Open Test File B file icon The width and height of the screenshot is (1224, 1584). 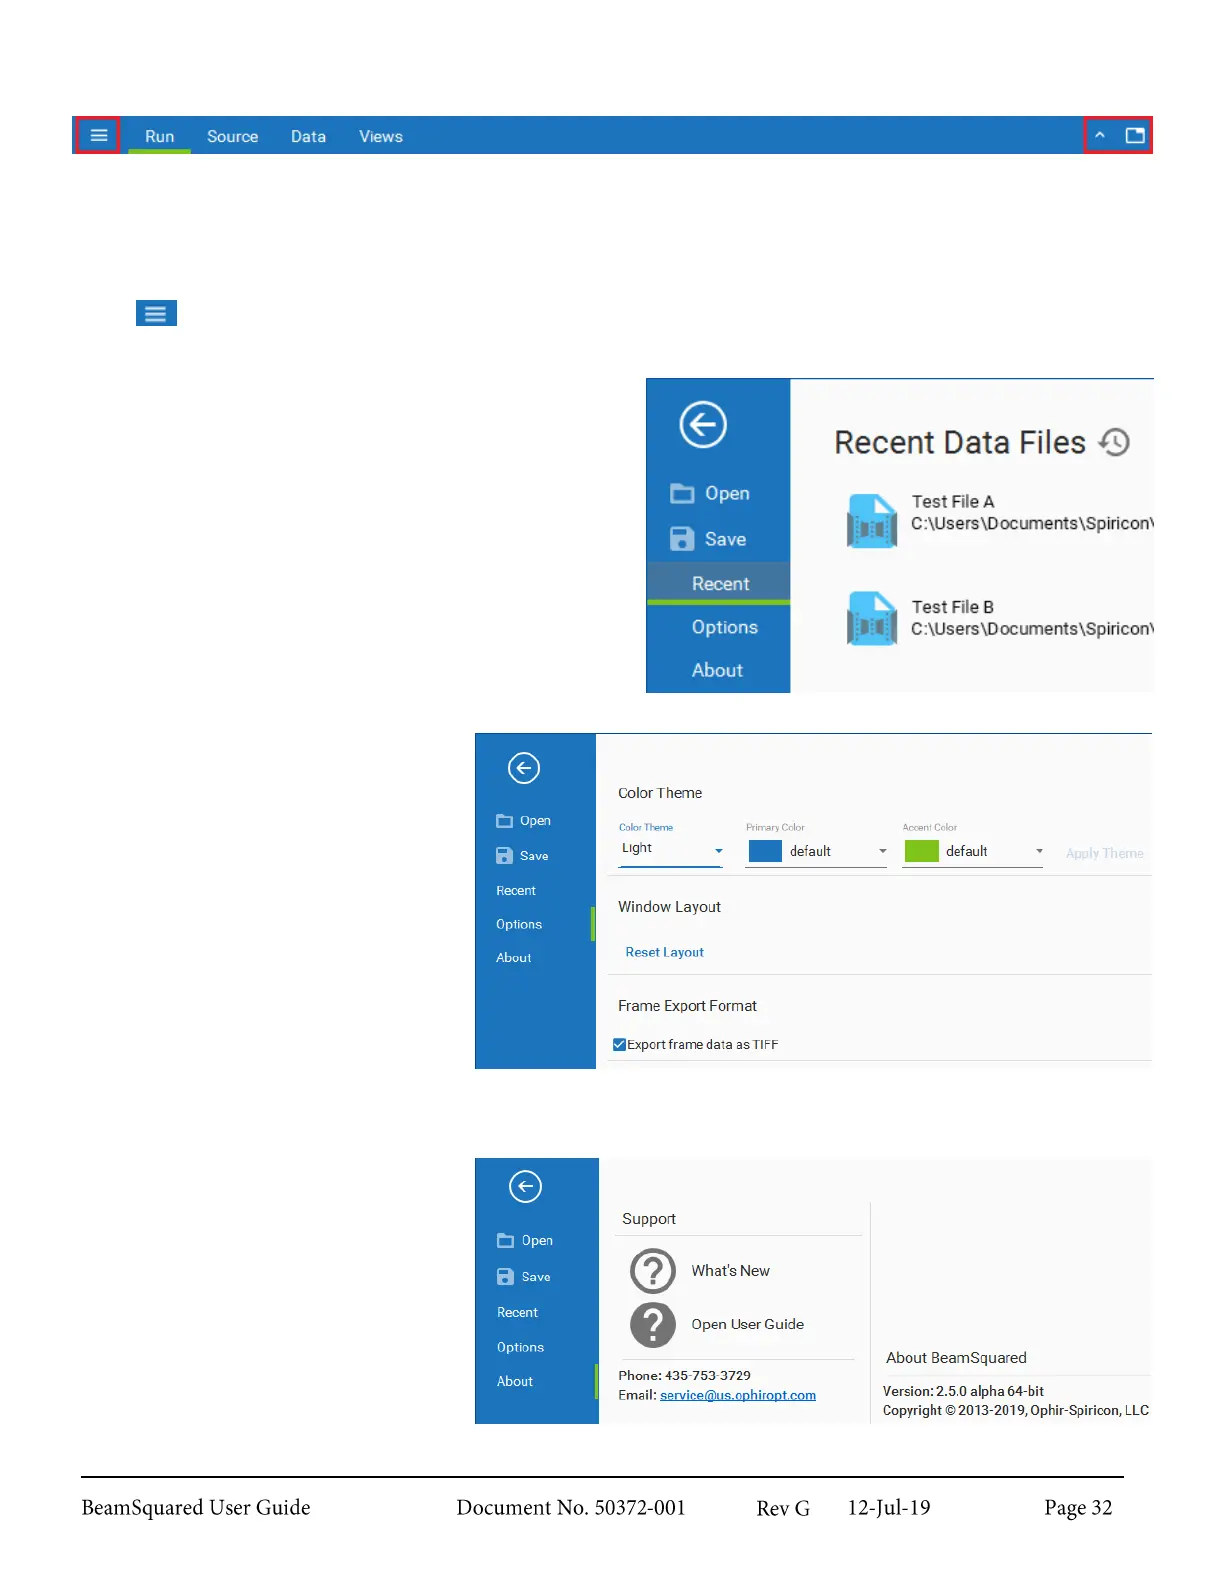(x=871, y=619)
